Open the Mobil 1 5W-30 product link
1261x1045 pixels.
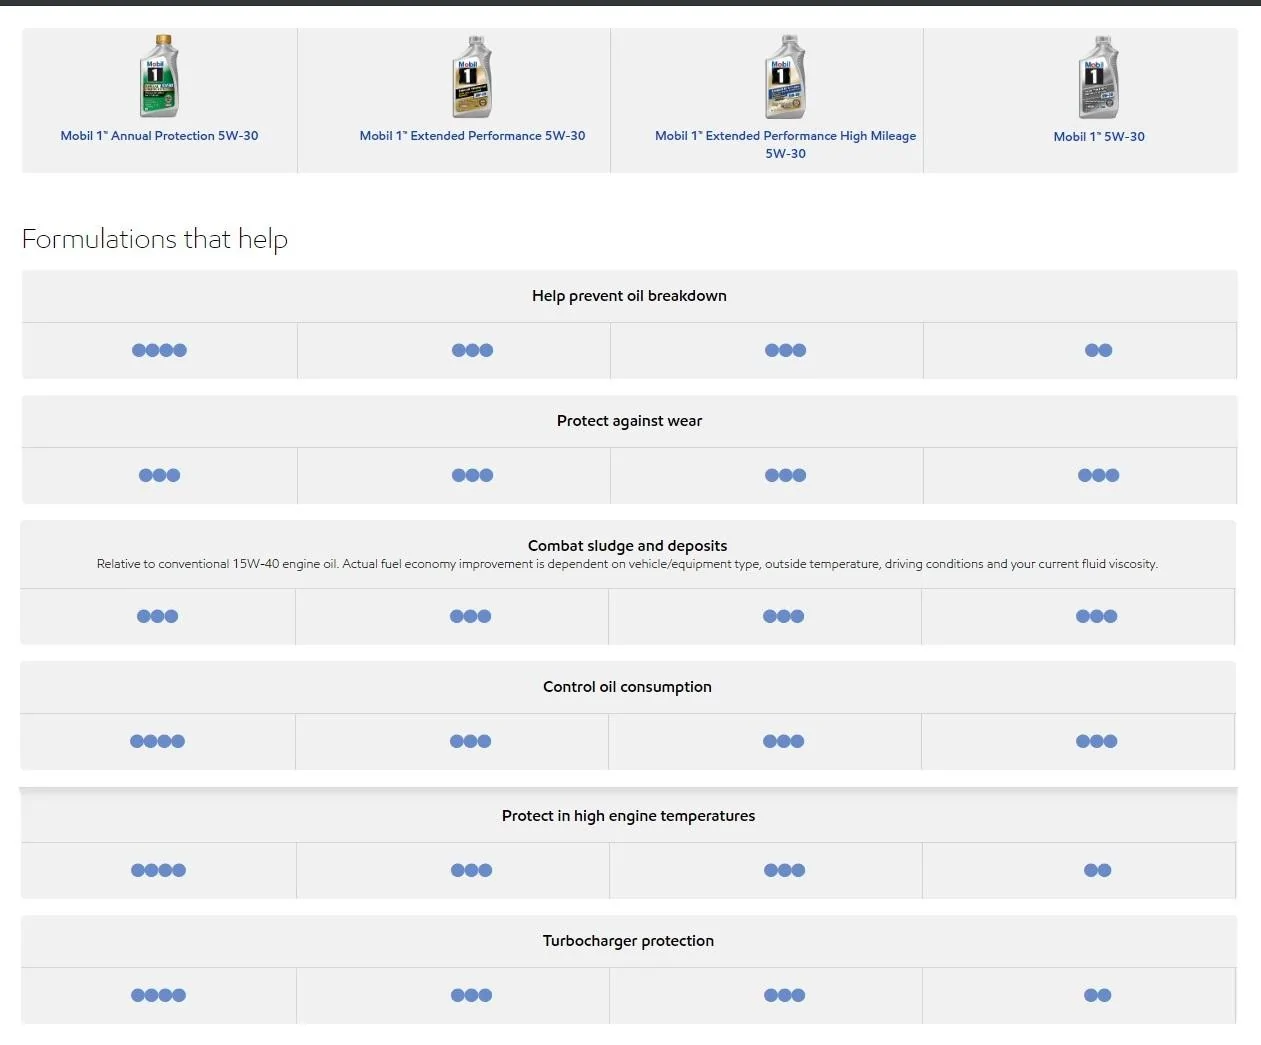[x=1099, y=137]
